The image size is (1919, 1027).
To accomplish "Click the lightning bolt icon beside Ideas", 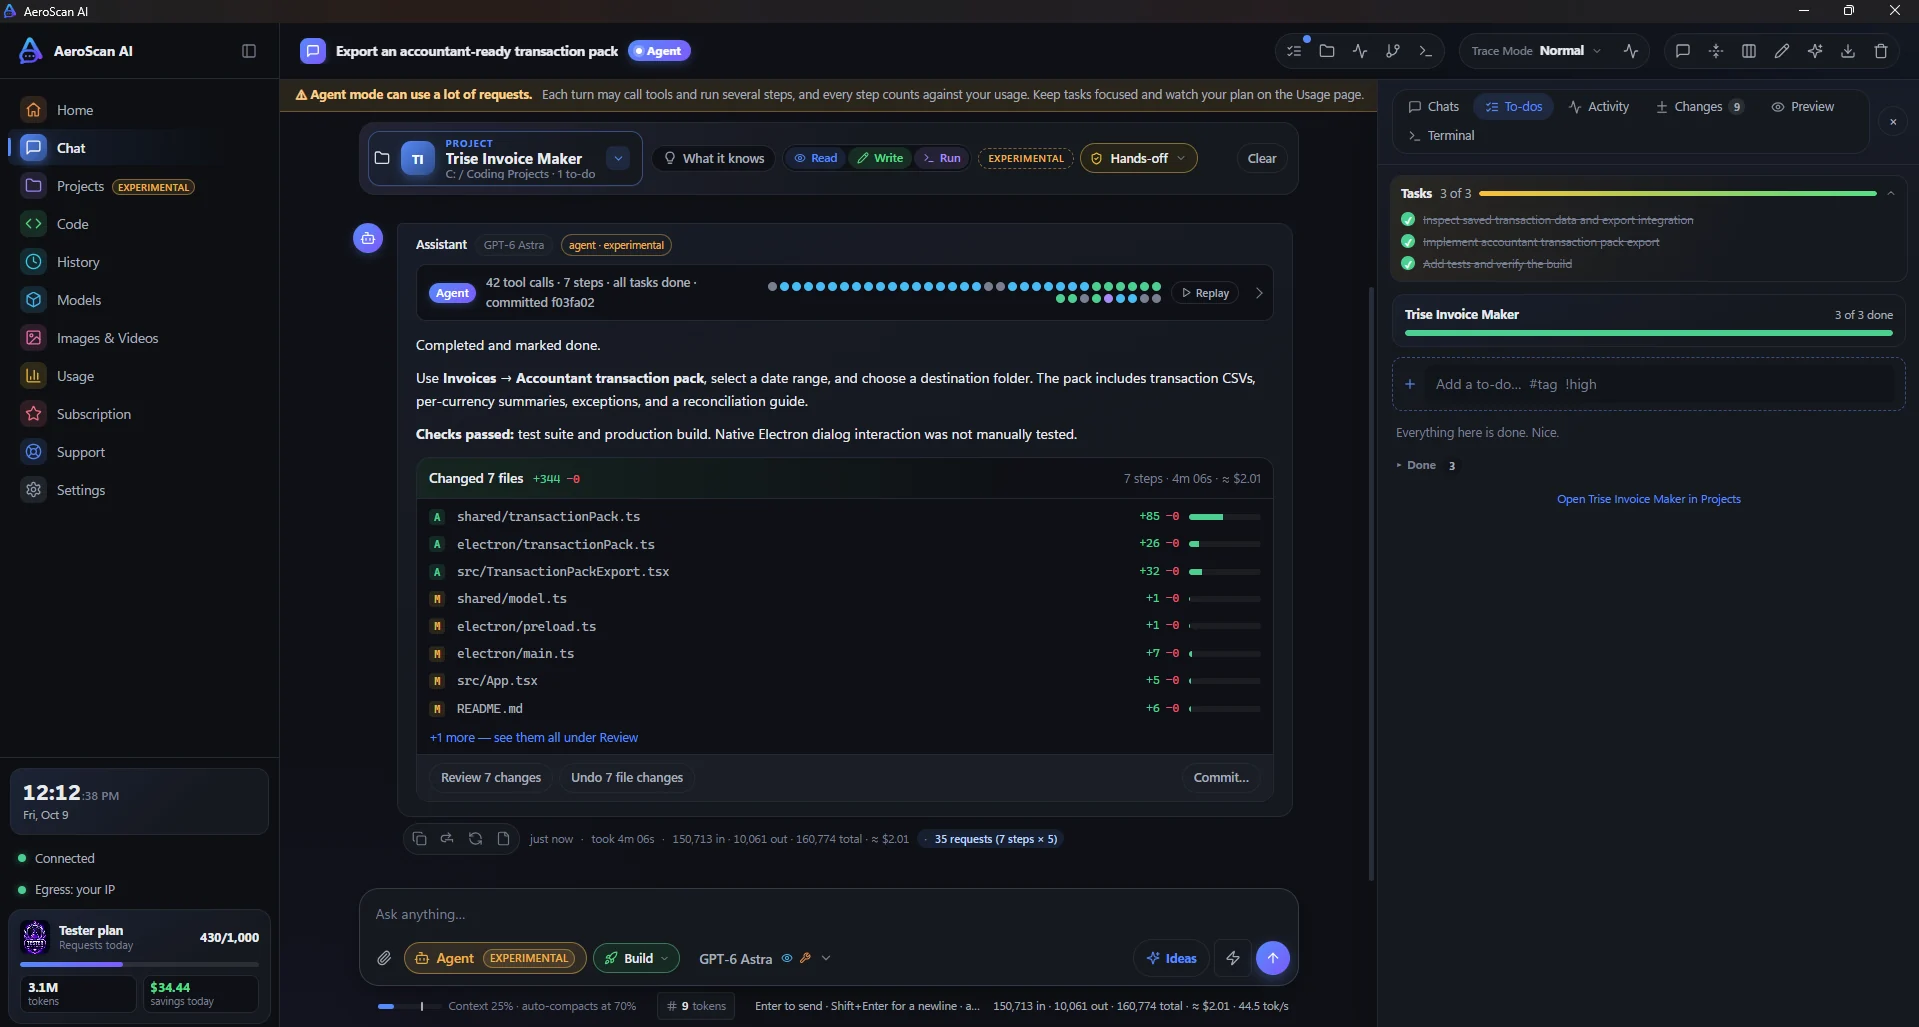I will click(x=1233, y=958).
